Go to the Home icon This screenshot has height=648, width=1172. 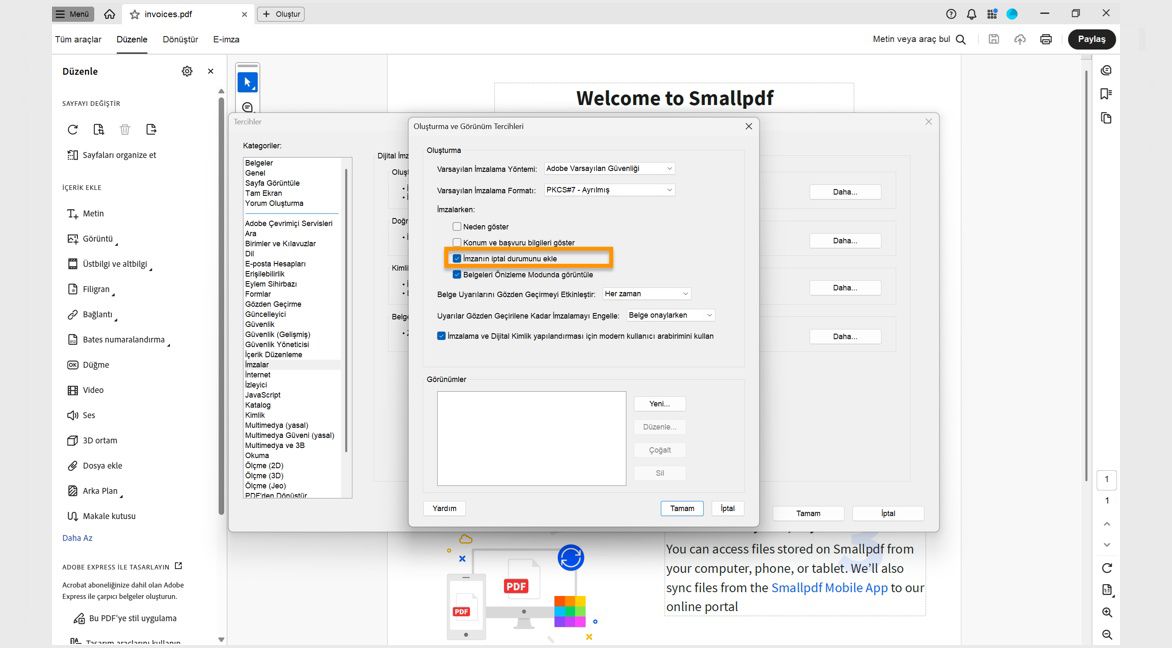click(x=110, y=14)
